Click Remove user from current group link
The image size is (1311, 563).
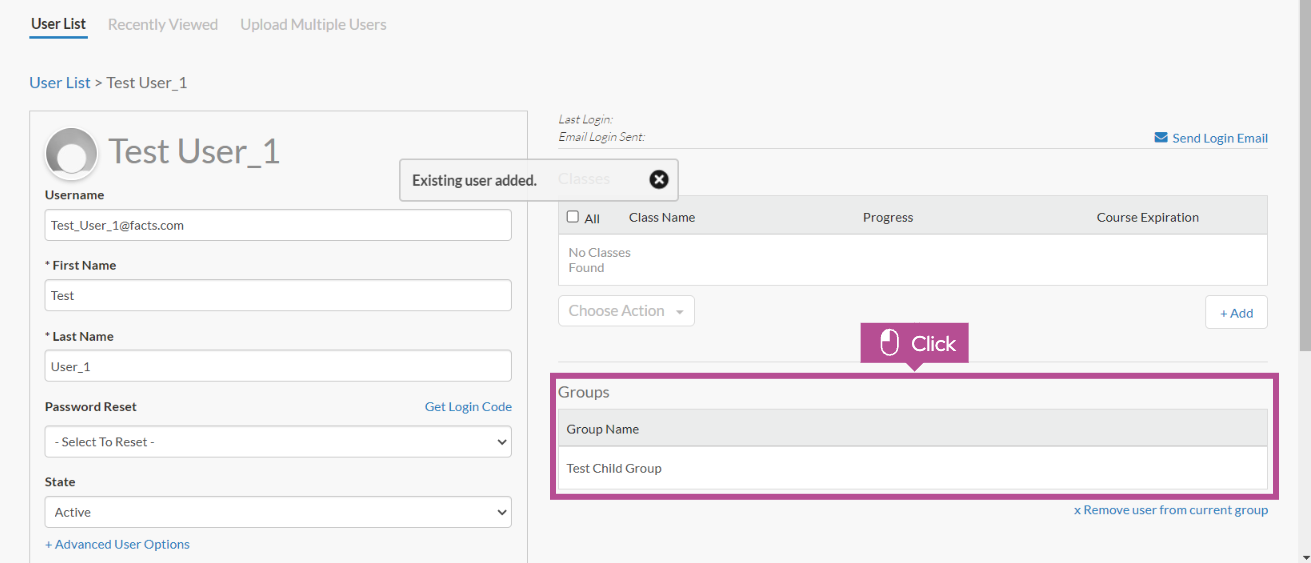(x=1171, y=510)
